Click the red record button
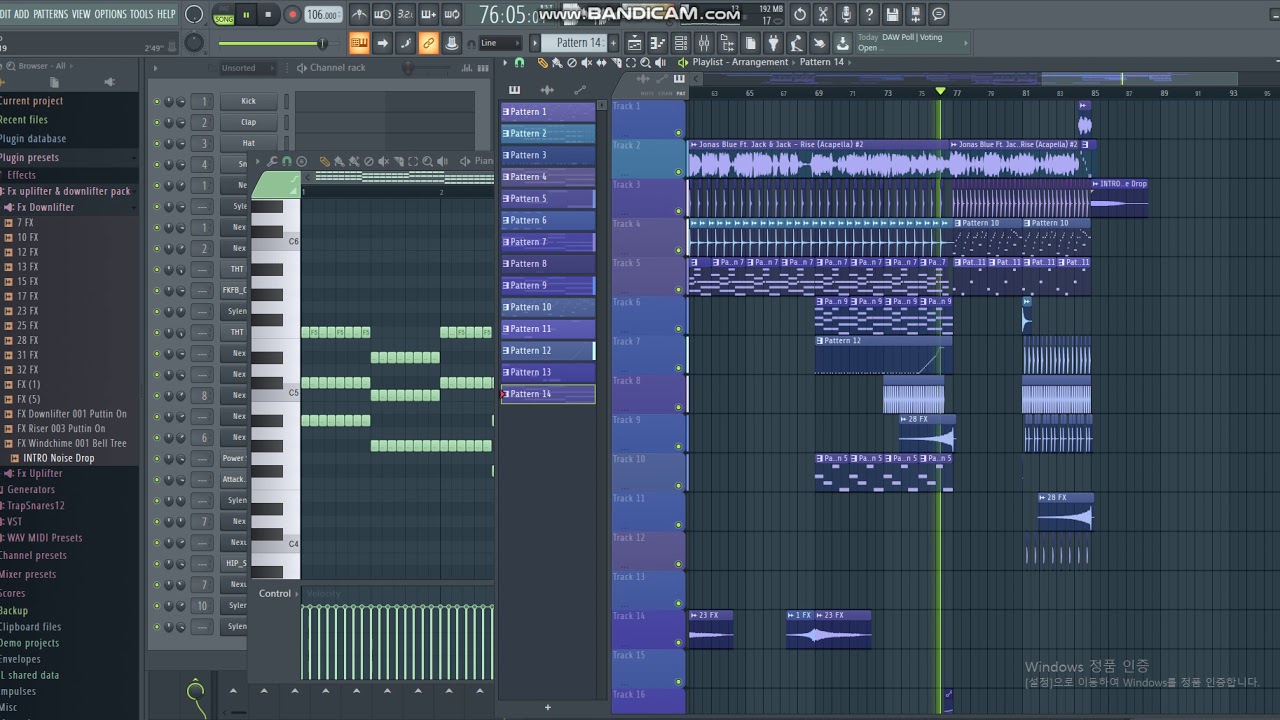The height and width of the screenshot is (720, 1280). click(292, 14)
